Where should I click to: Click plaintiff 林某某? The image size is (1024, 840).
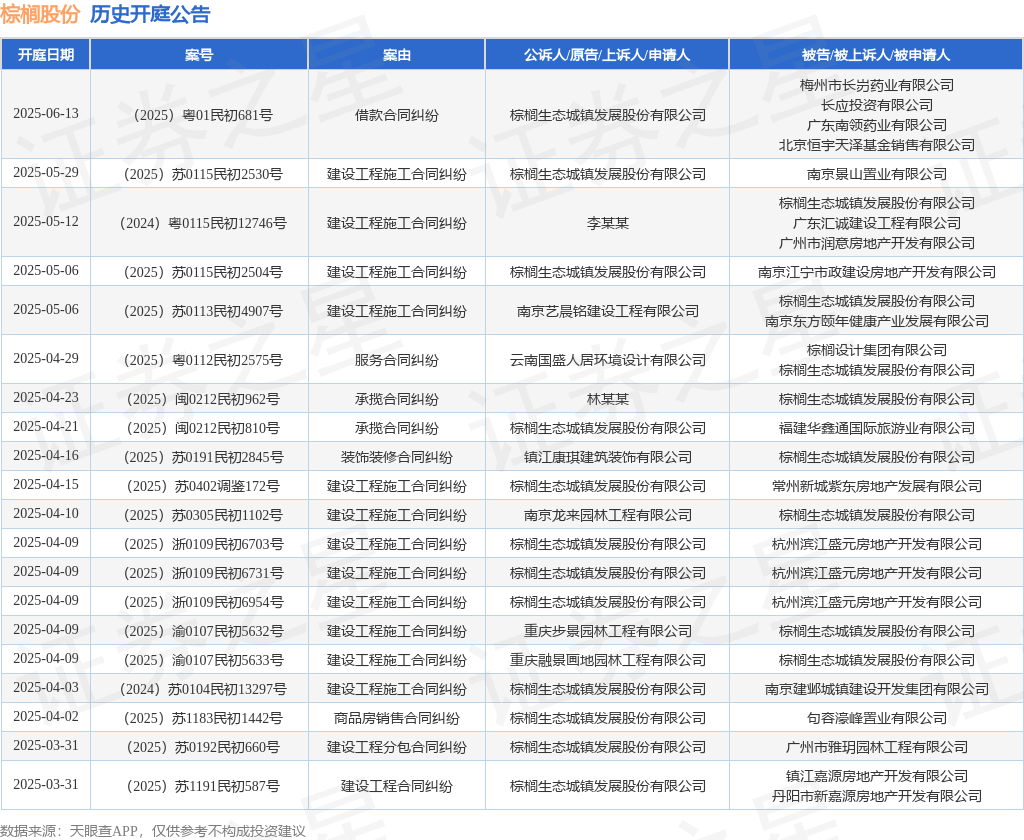pyautogui.click(x=607, y=399)
